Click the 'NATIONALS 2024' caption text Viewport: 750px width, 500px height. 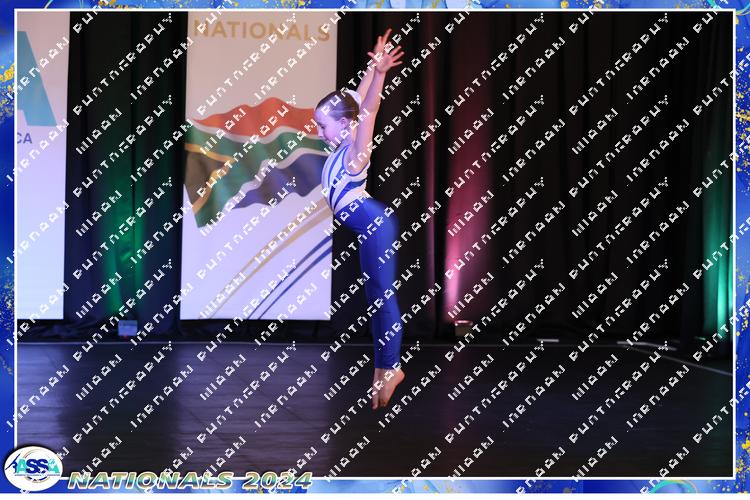pos(190,480)
